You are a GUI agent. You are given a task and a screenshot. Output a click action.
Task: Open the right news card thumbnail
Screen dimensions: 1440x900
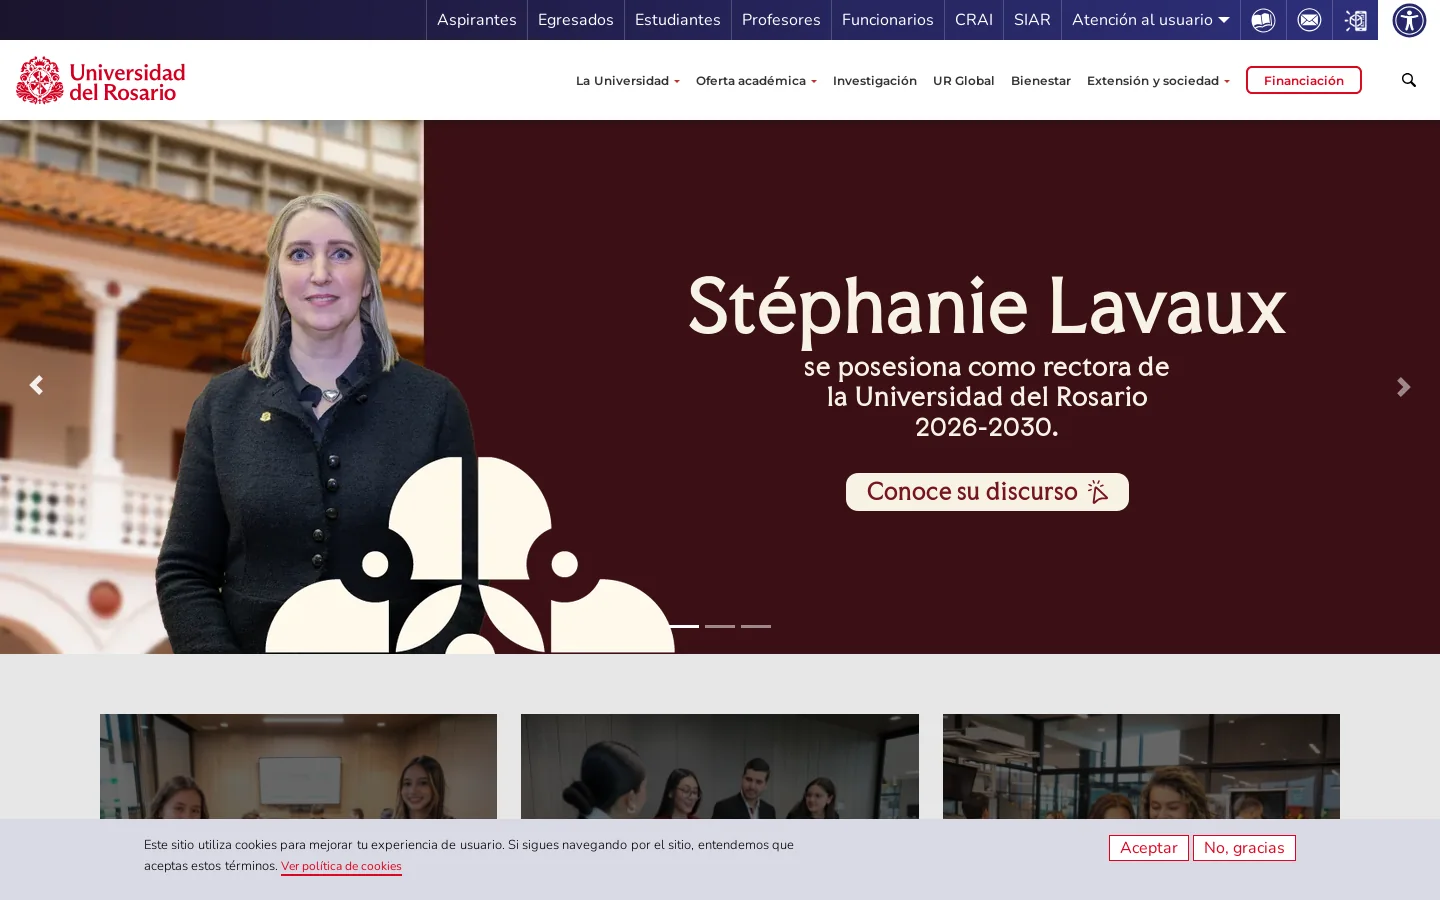1141,767
